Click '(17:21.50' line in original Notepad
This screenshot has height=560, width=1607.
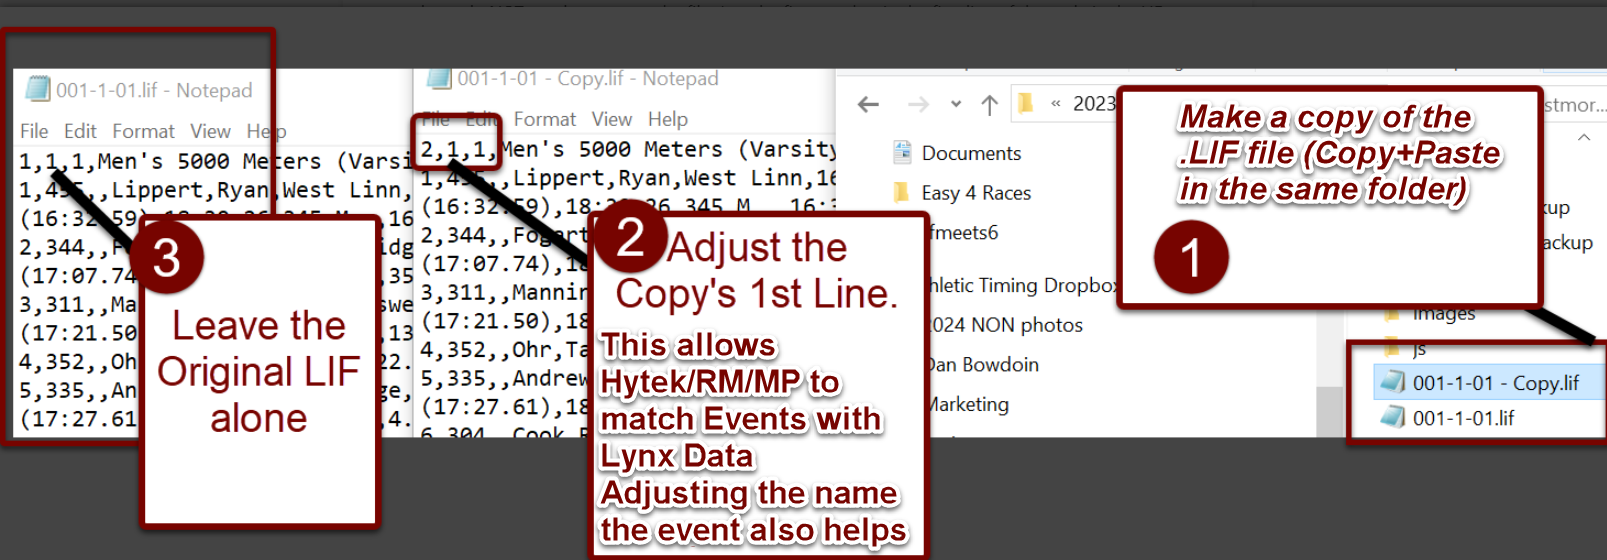coord(78,333)
